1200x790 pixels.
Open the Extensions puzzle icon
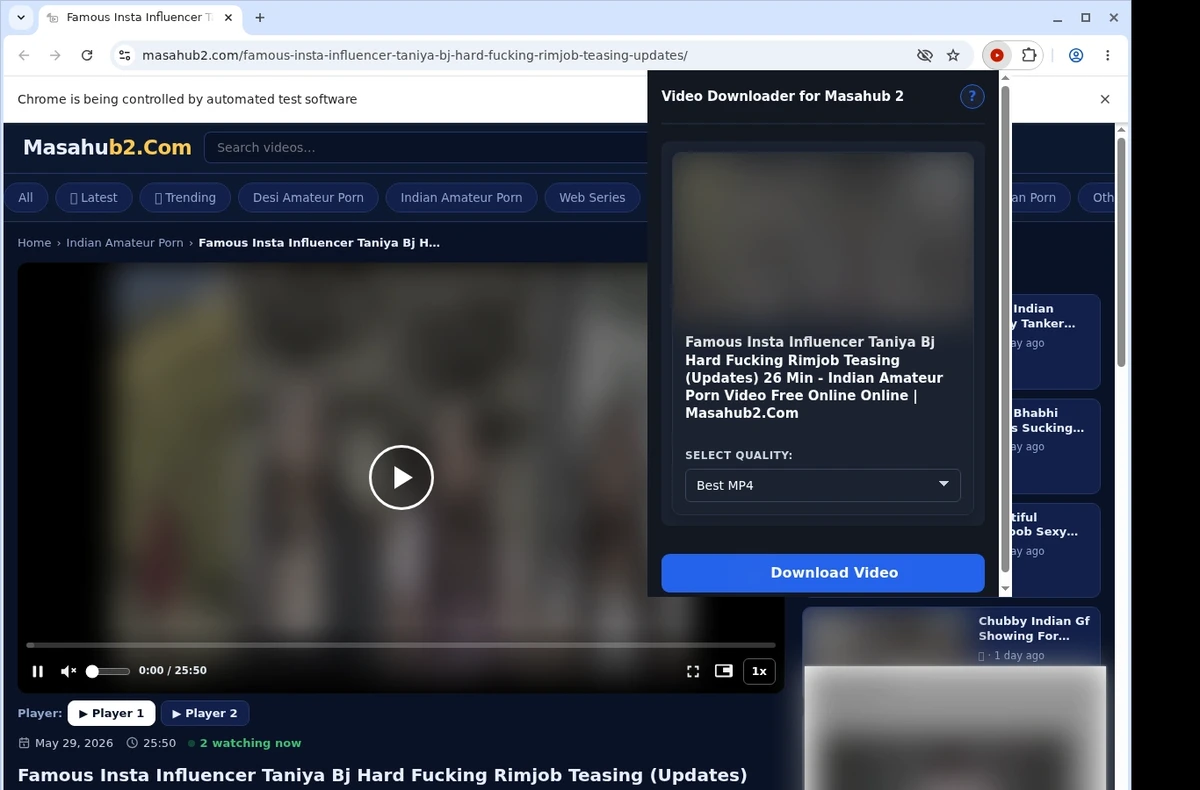[x=1028, y=56]
